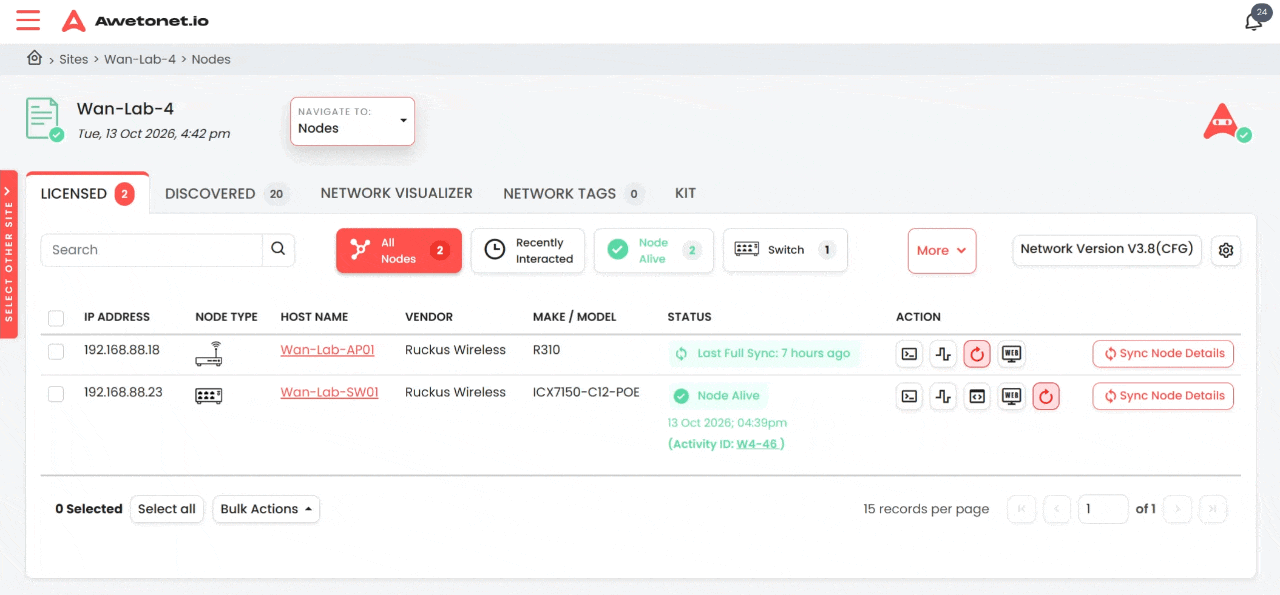Image resolution: width=1280 pixels, height=595 pixels.
Task: Click the red reboot icon for Wan-Lab-AP01
Action: [x=977, y=353]
